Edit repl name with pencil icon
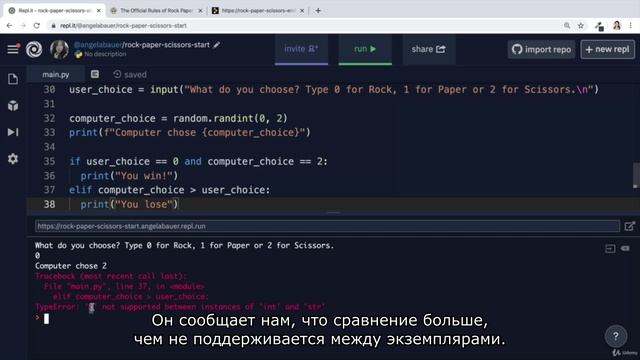 click(x=217, y=44)
